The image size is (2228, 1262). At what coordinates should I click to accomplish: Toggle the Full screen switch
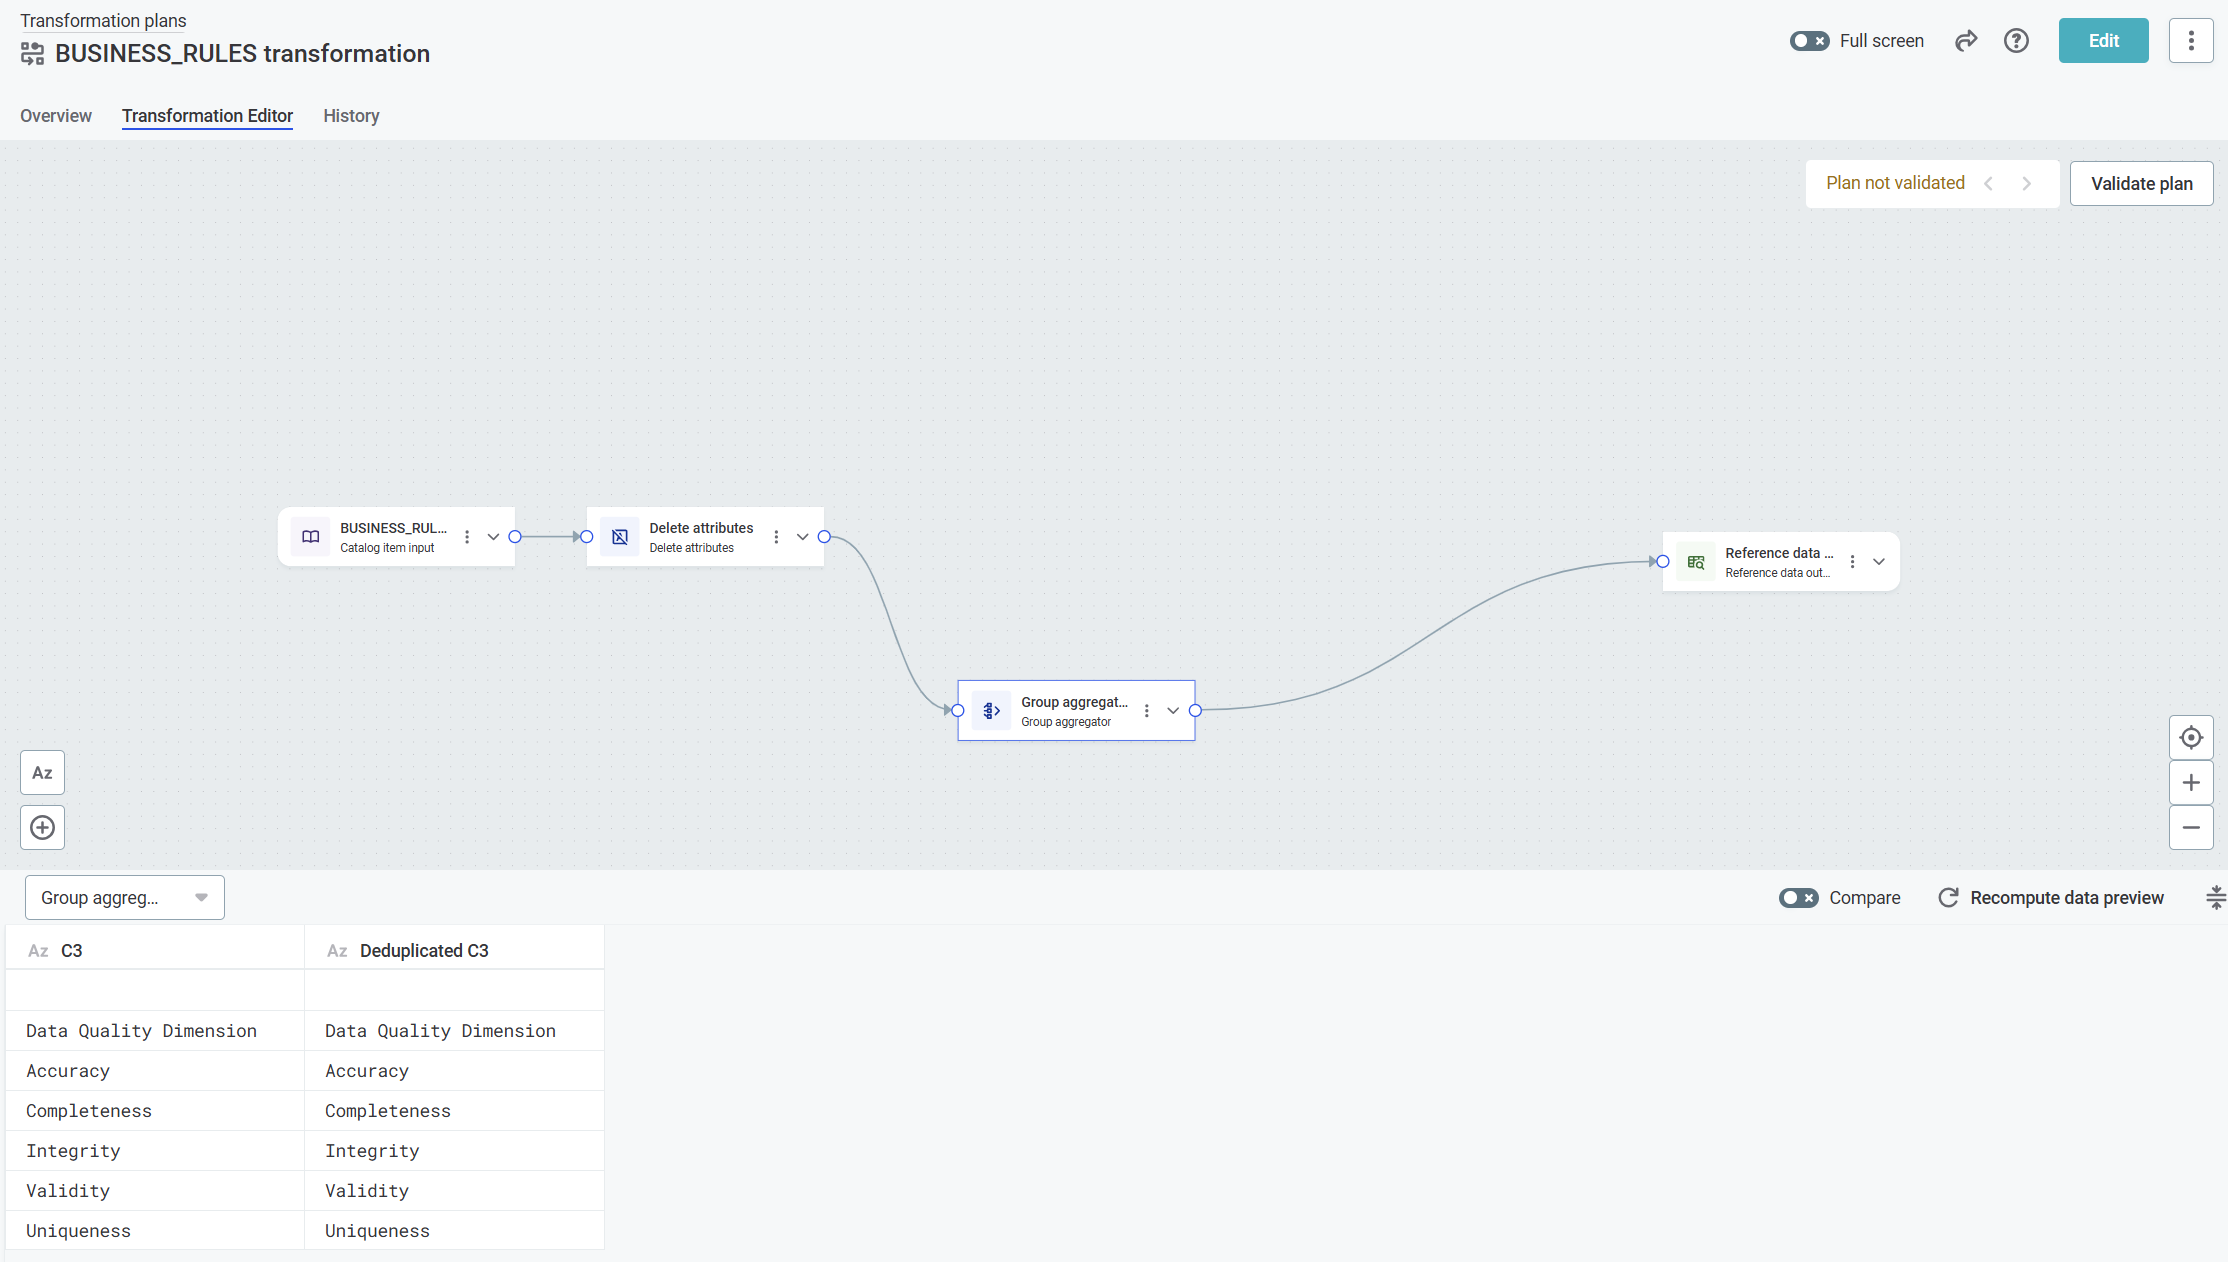tap(1809, 41)
